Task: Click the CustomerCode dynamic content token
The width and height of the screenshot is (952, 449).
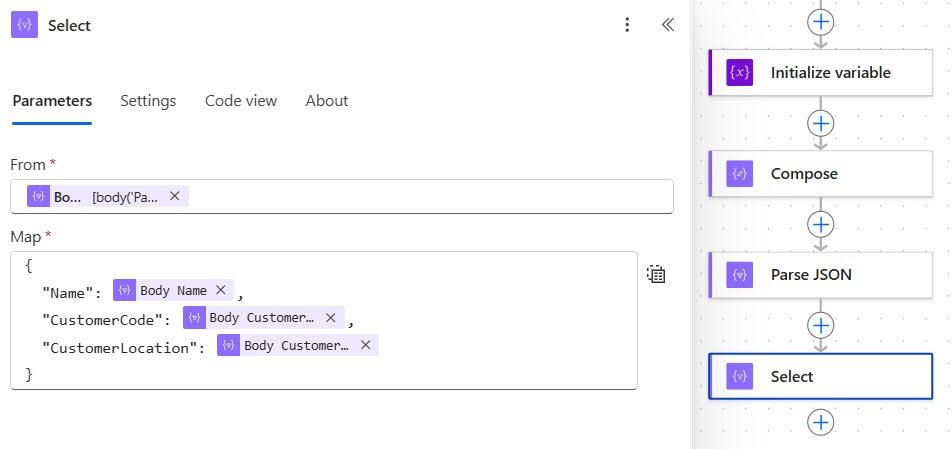Action: pos(262,317)
